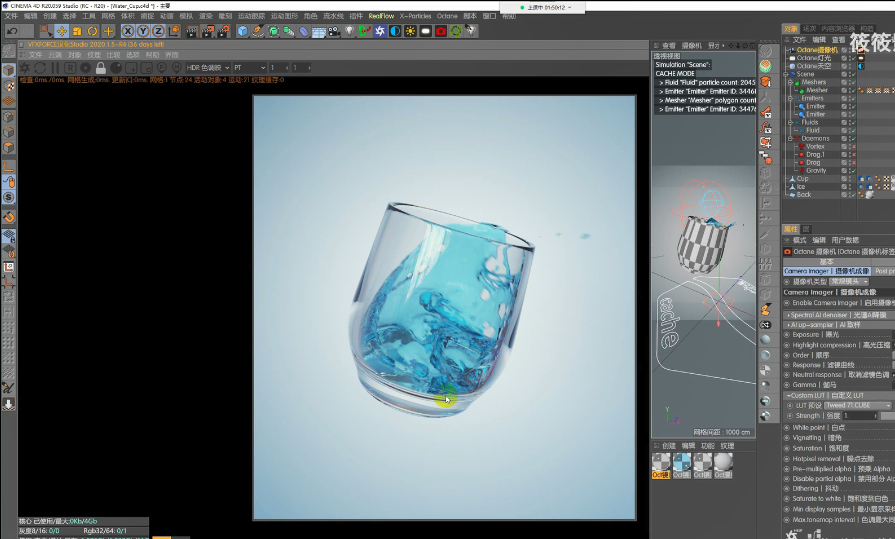This screenshot has height=539, width=895.
Task: Select the Live Selection tool
Action: point(46,31)
